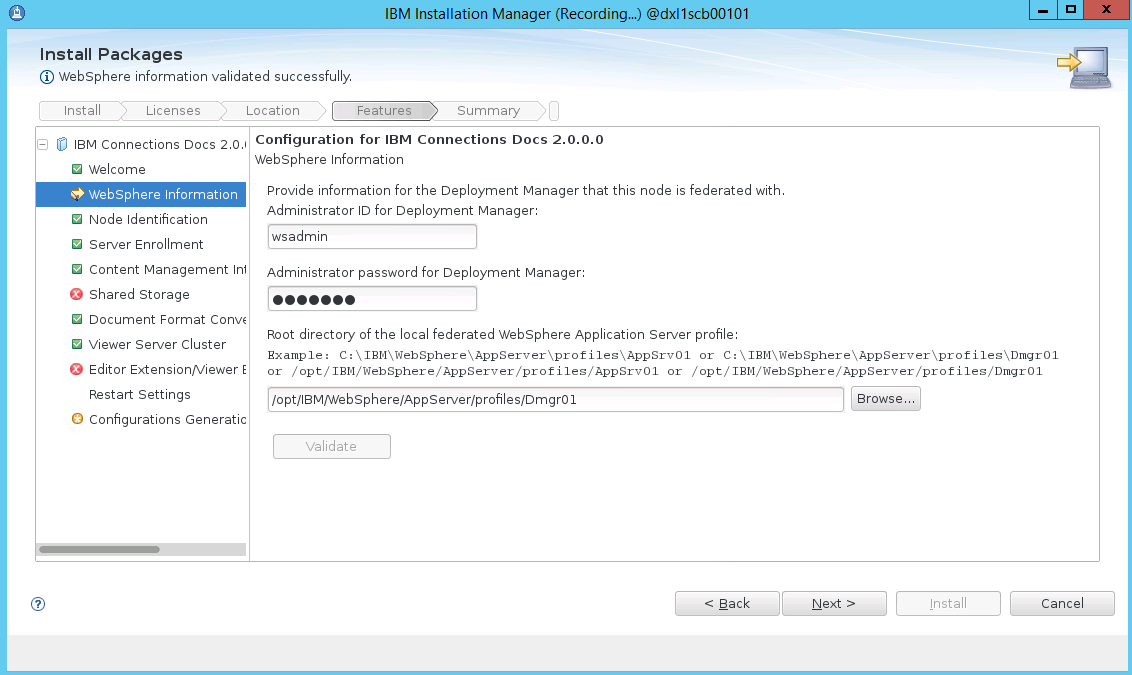This screenshot has height=675, width=1132.
Task: Click the arrow icon beside WebSphere Information
Action: click(77, 194)
